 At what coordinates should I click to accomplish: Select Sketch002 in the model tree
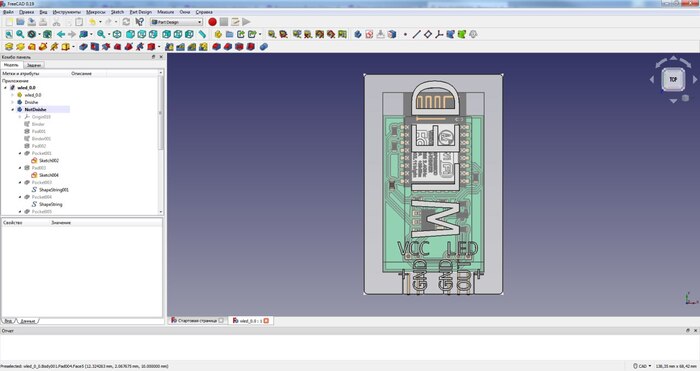point(49,161)
